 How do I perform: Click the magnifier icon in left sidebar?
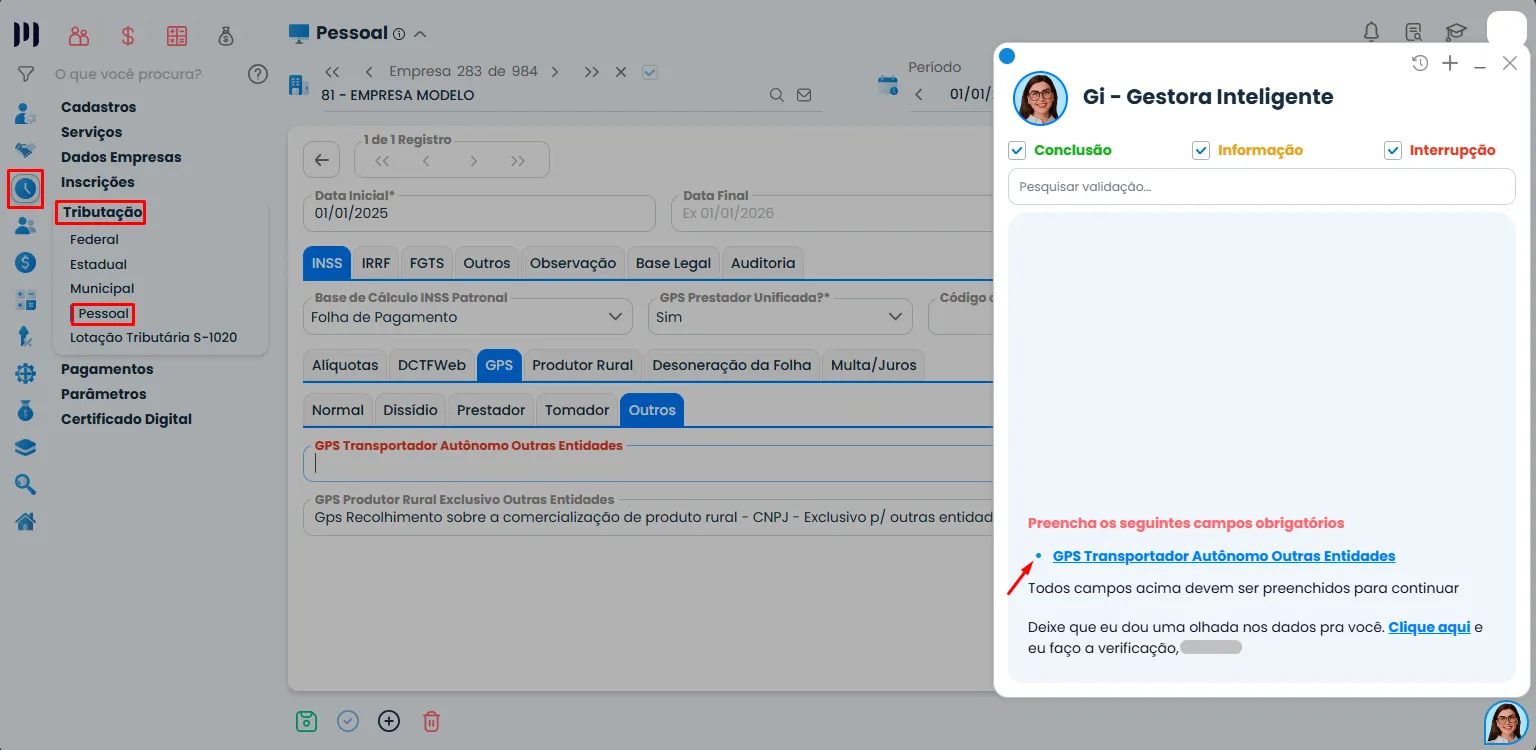pos(26,484)
